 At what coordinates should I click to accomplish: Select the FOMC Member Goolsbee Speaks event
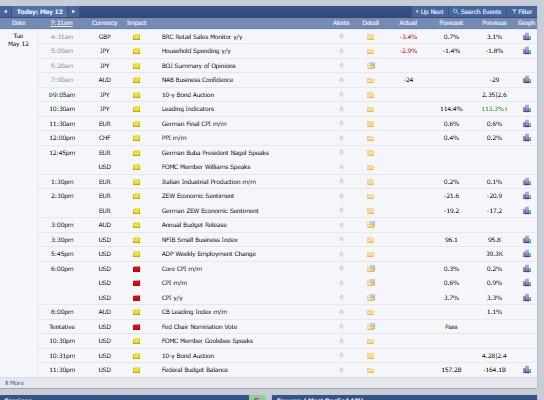click(207, 341)
